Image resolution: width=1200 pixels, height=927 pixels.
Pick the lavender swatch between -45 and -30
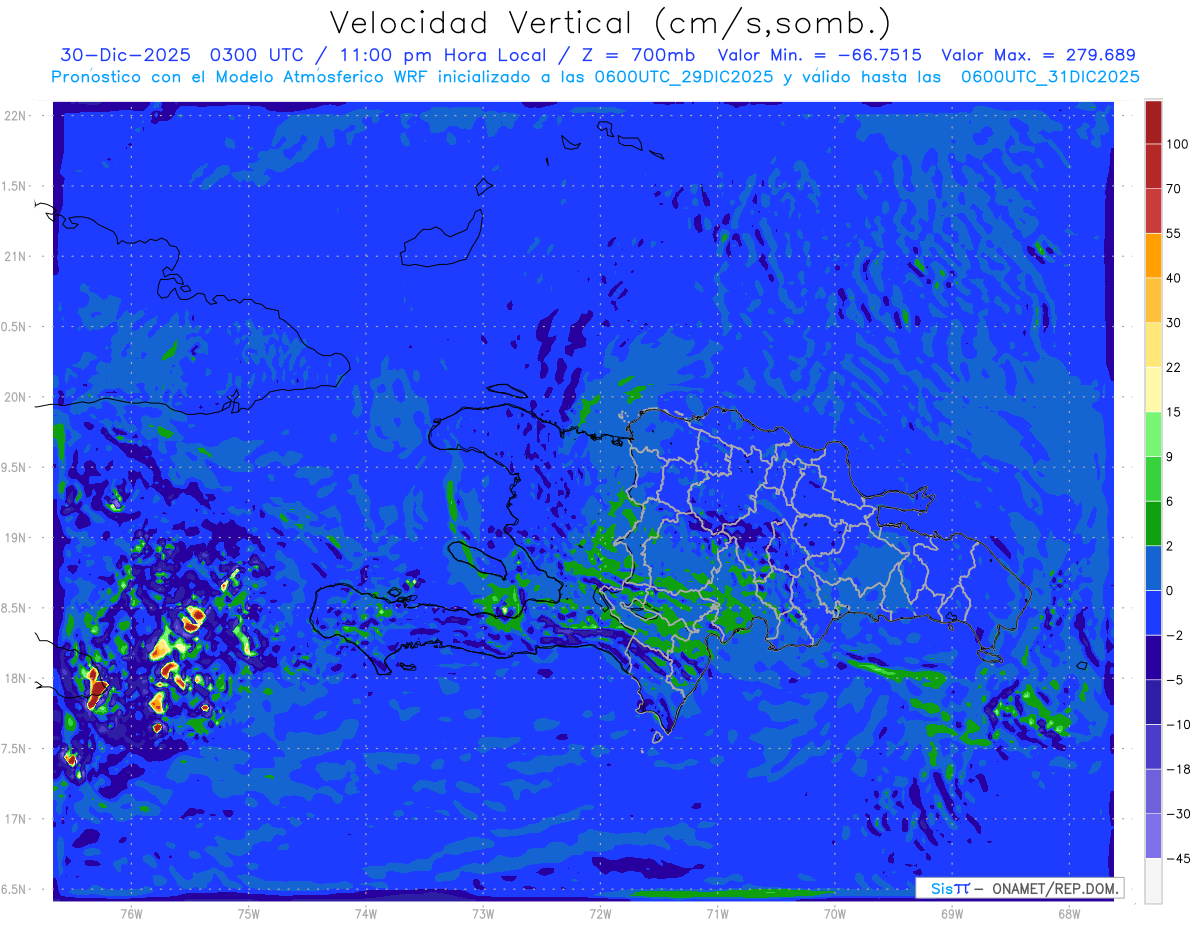pyautogui.click(x=1153, y=836)
